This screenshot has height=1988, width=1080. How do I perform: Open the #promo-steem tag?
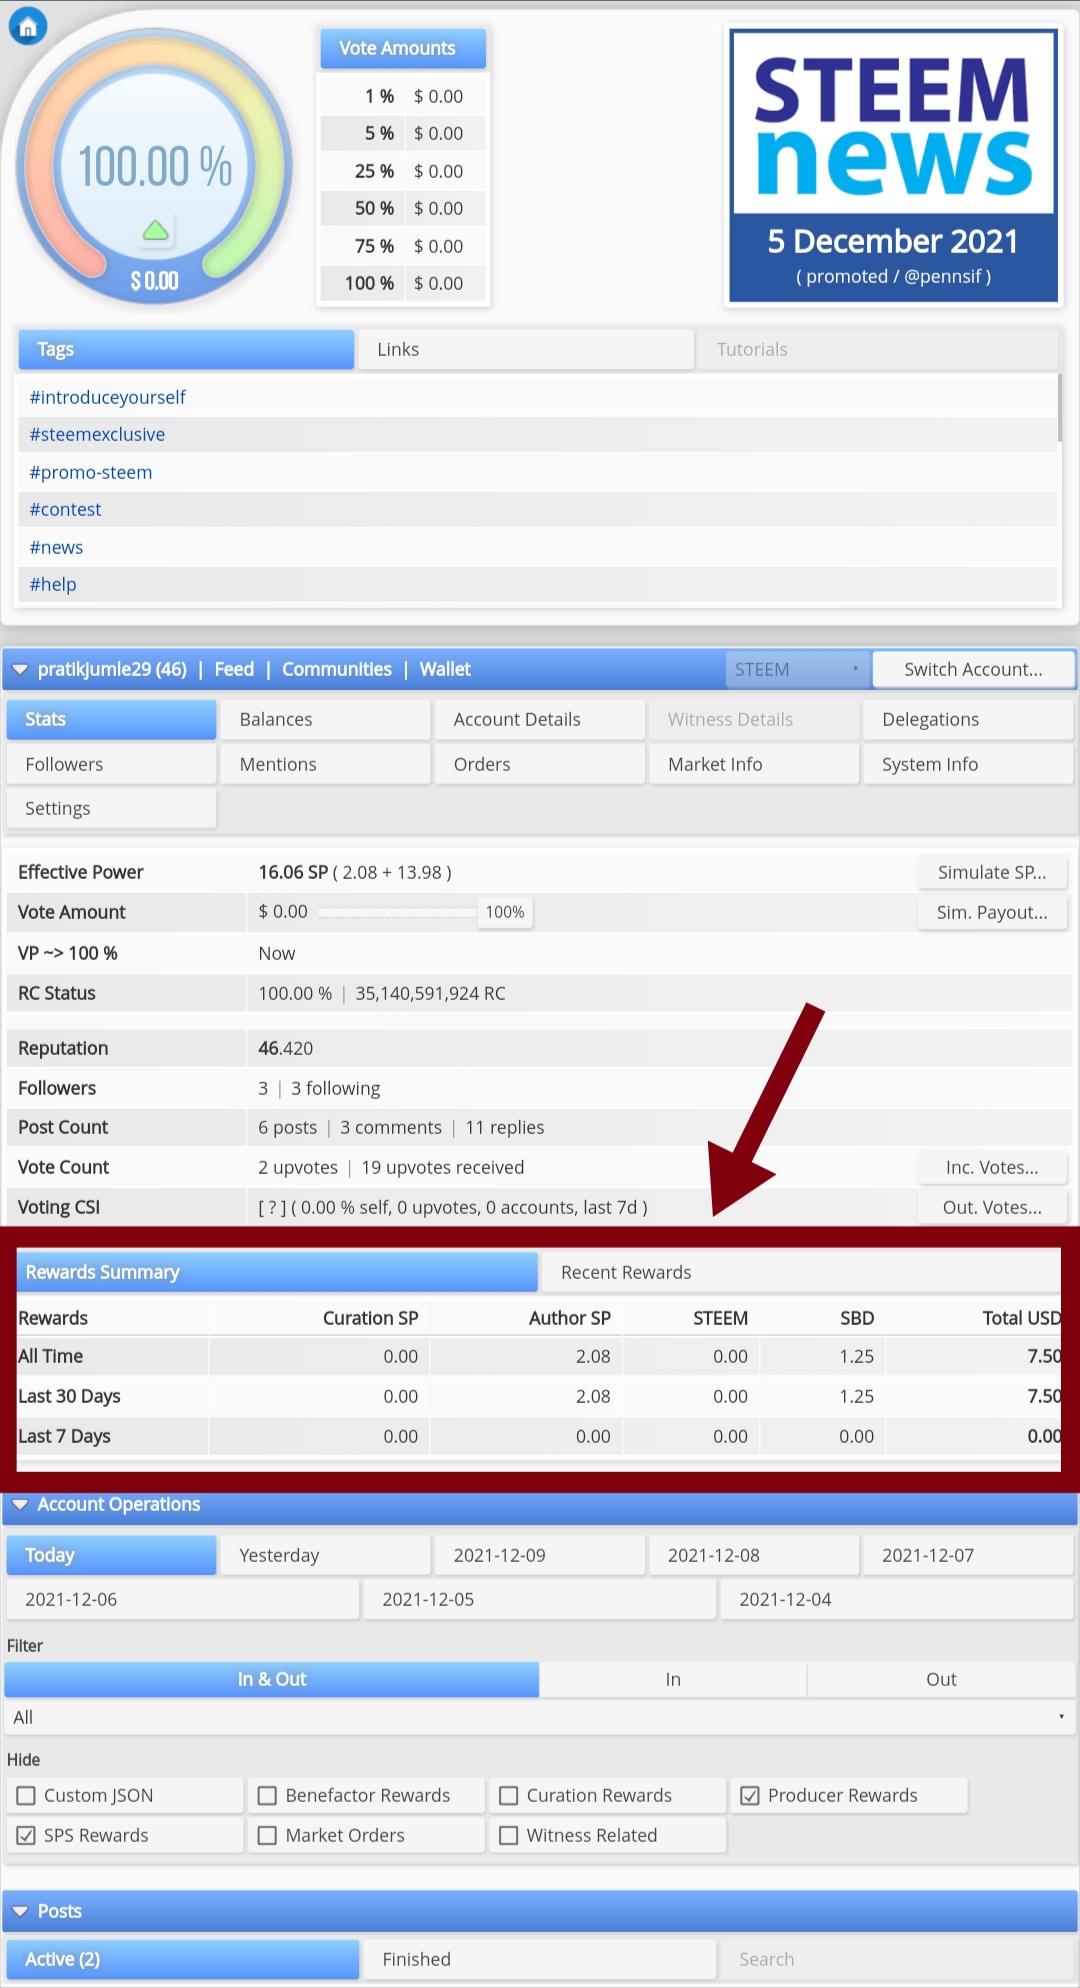pyautogui.click(x=91, y=473)
